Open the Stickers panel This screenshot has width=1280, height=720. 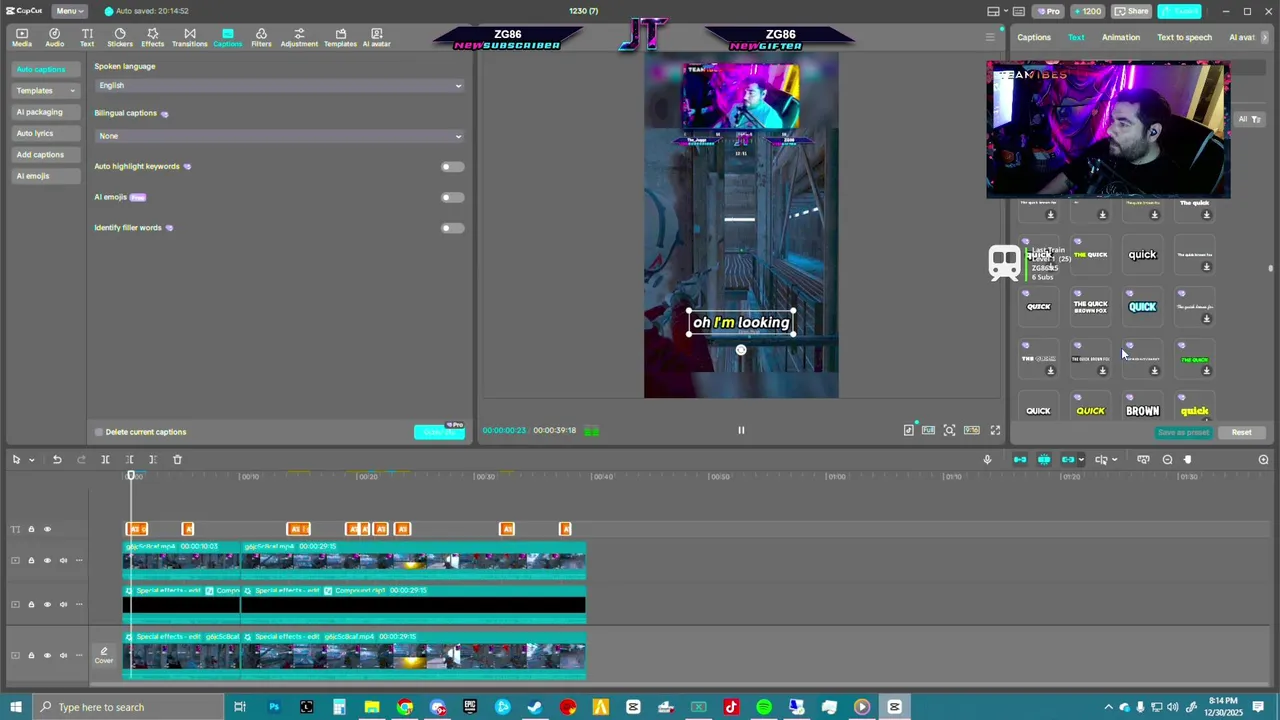point(120,38)
